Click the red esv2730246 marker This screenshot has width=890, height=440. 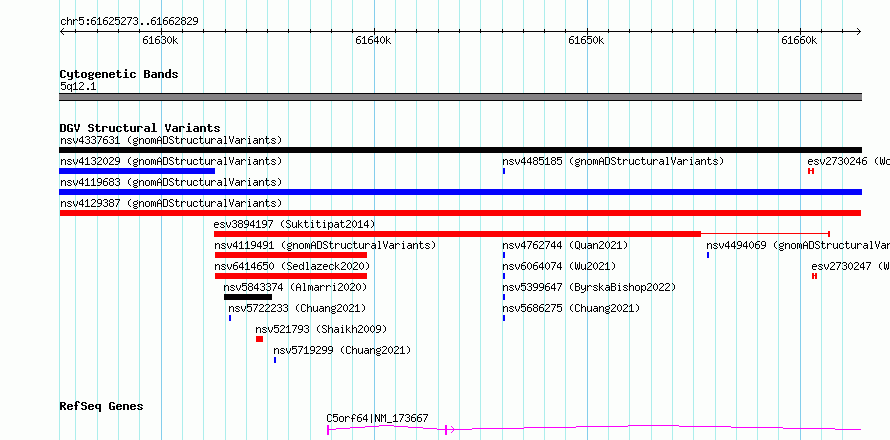(811, 171)
